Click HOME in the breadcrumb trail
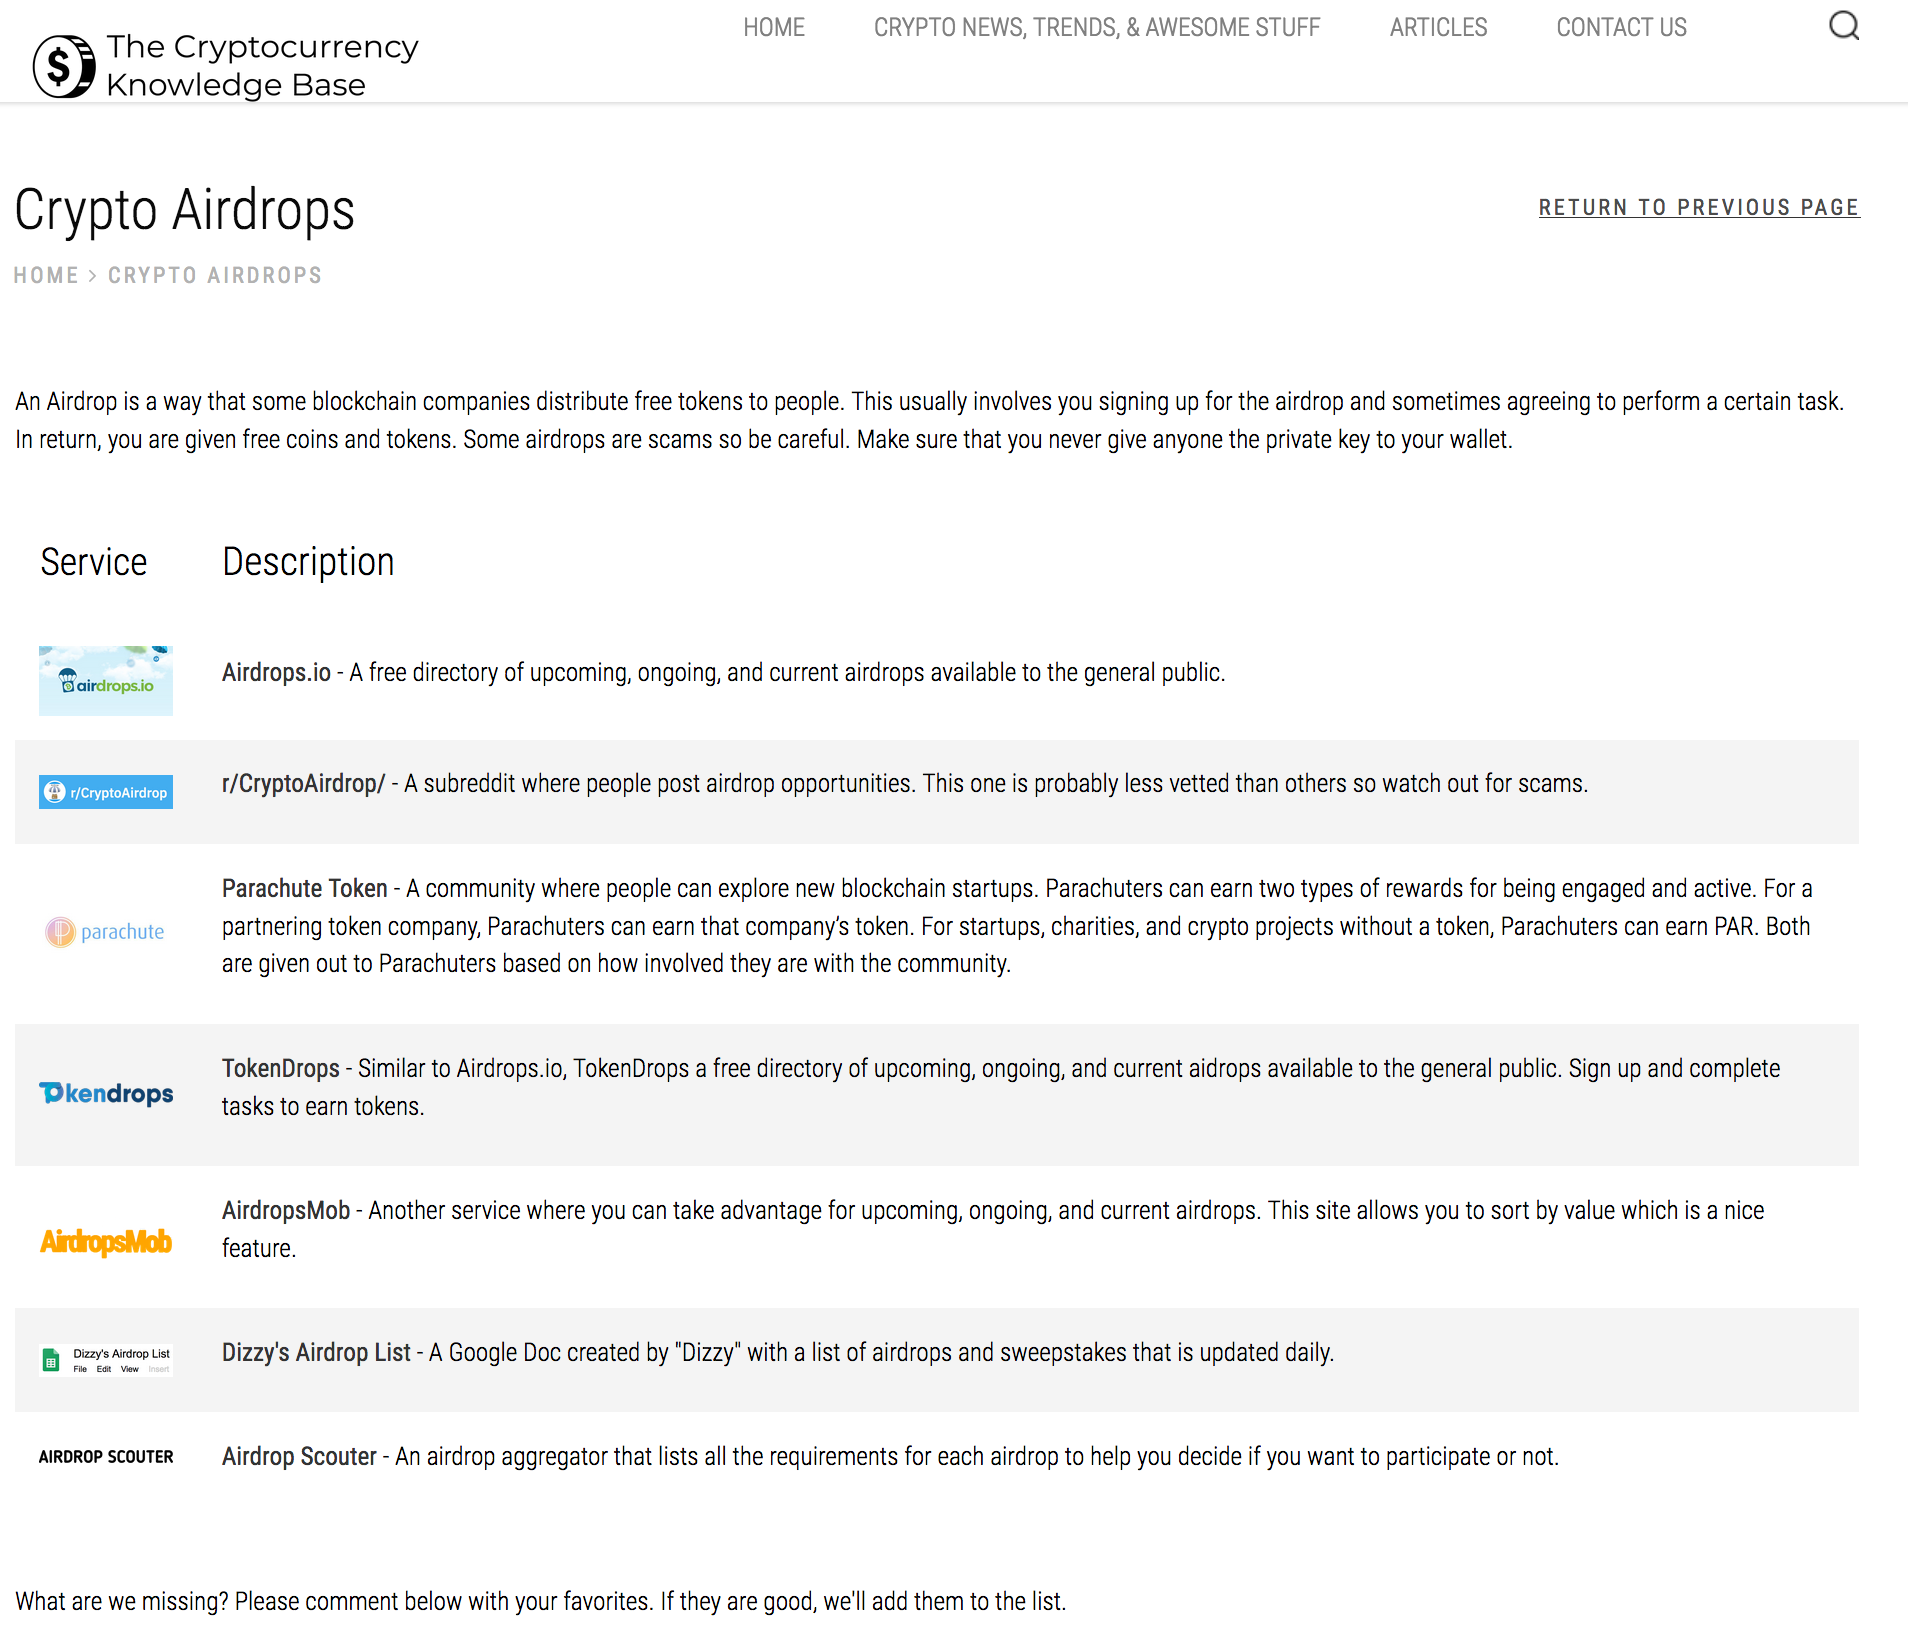Image resolution: width=1908 pixels, height=1646 pixels. pyautogui.click(x=46, y=275)
